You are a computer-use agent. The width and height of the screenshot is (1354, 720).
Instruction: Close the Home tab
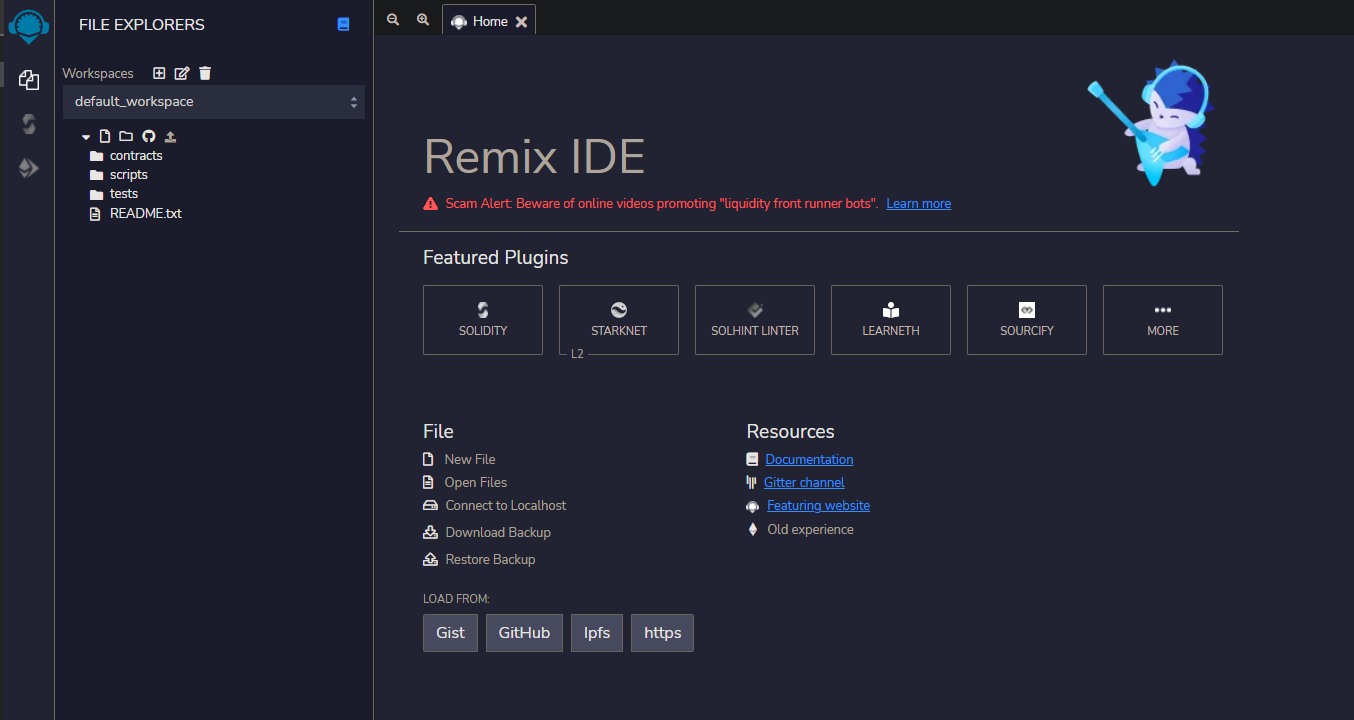[x=521, y=22]
